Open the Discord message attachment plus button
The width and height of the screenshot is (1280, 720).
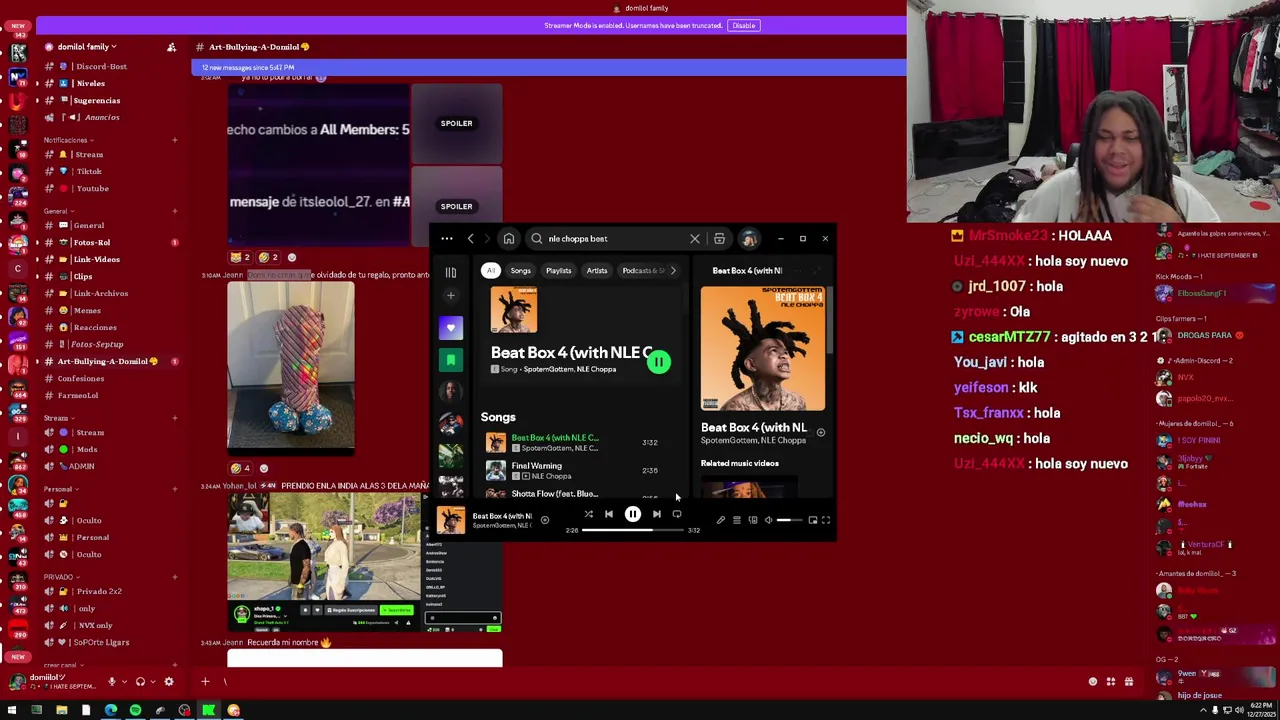coord(205,682)
